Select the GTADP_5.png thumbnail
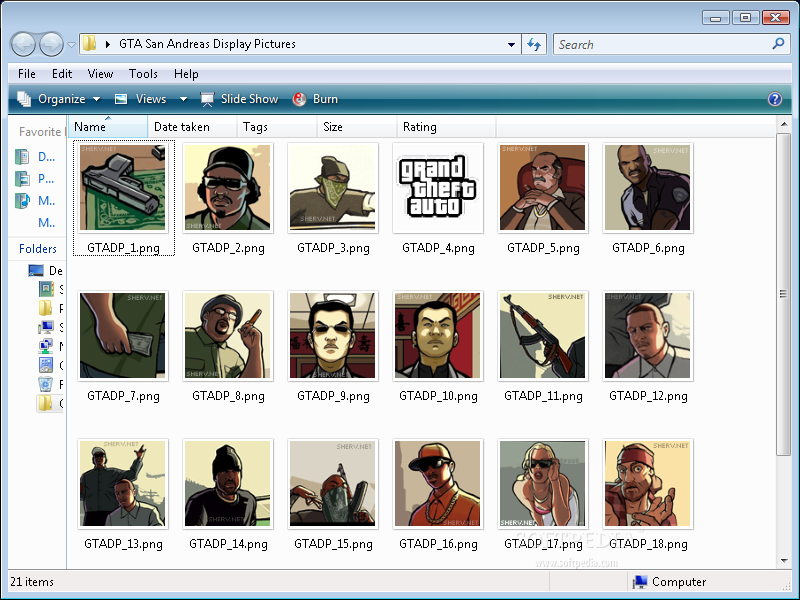The width and height of the screenshot is (800, 600). tap(543, 188)
